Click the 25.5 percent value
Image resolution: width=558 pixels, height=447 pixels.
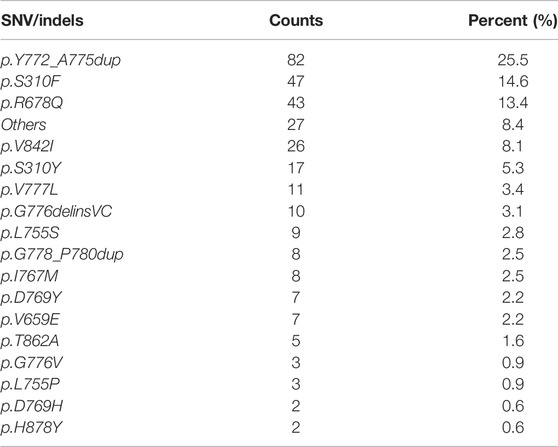tap(513, 60)
